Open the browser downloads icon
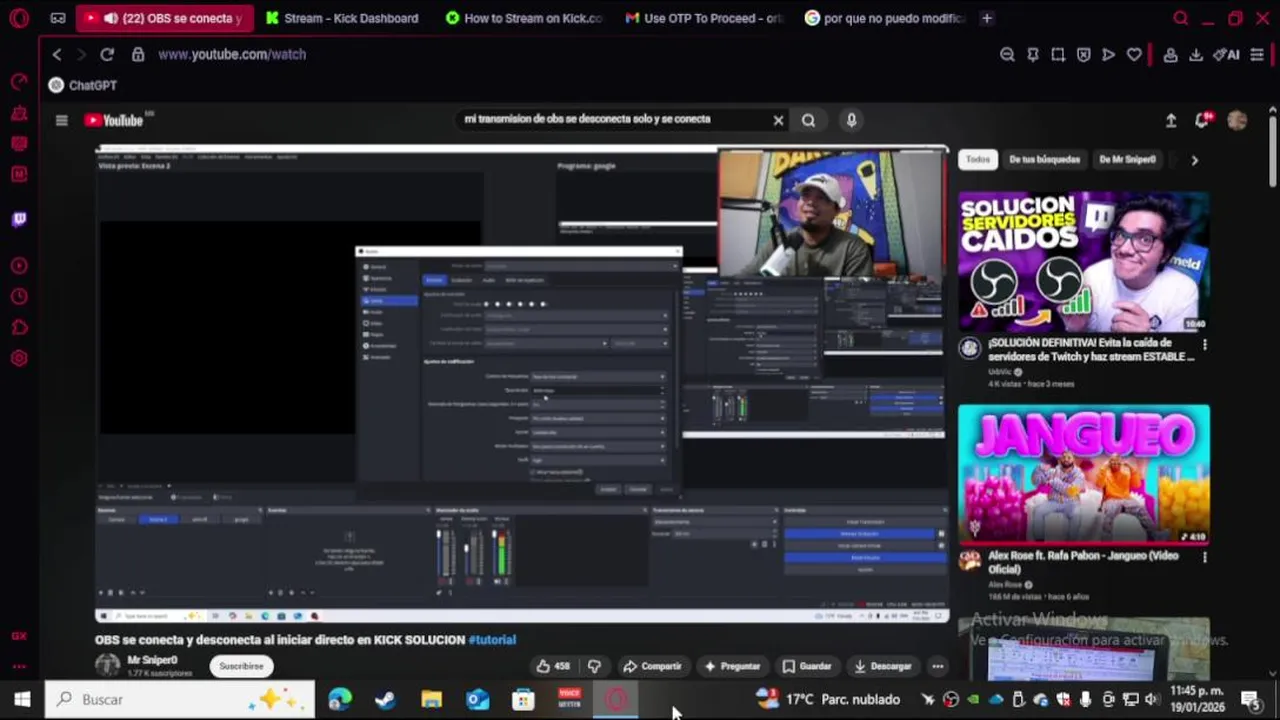The width and height of the screenshot is (1280, 720). [1195, 55]
